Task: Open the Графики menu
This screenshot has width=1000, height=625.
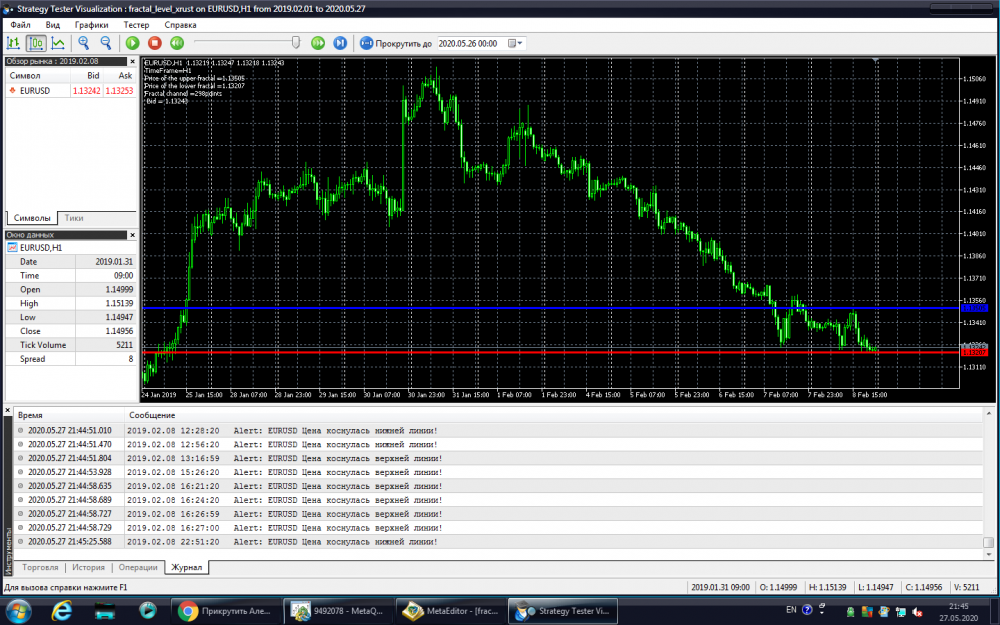Action: click(92, 23)
